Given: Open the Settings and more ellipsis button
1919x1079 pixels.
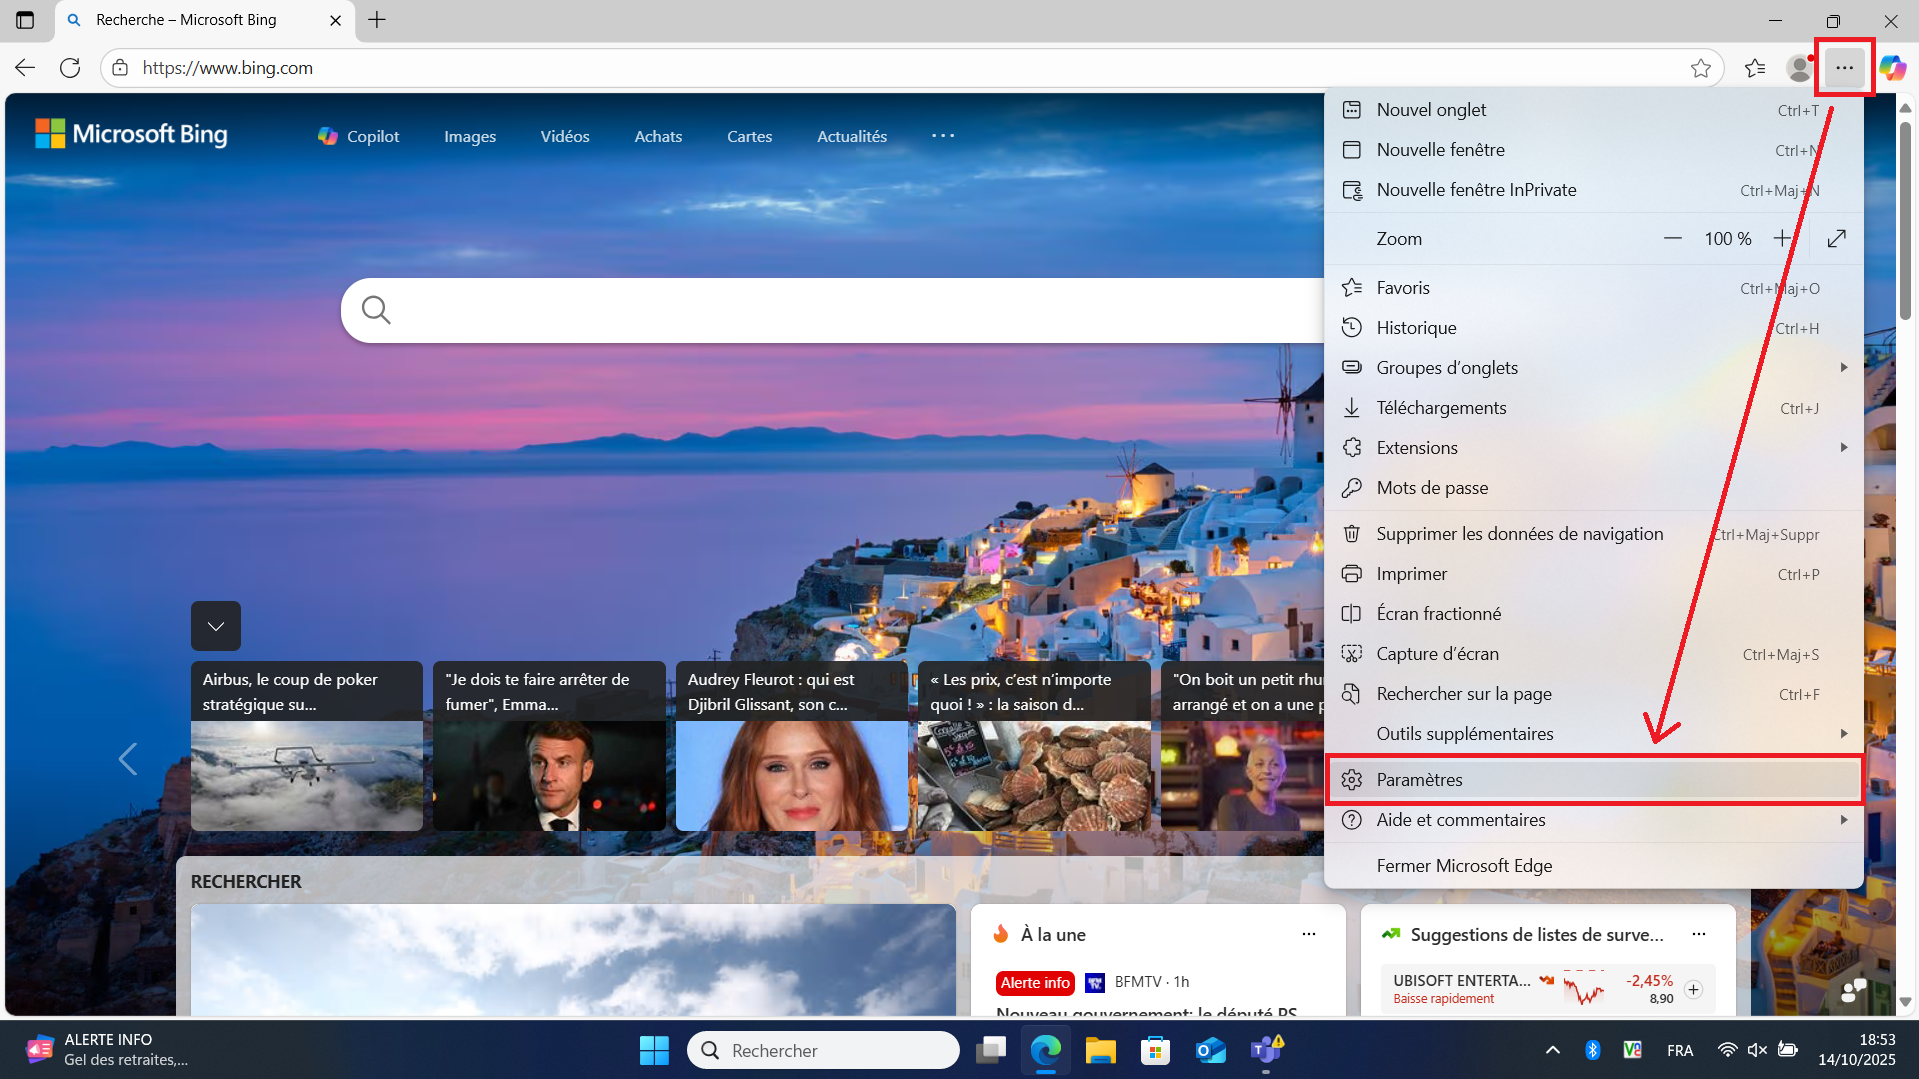Looking at the screenshot, I should [1844, 68].
